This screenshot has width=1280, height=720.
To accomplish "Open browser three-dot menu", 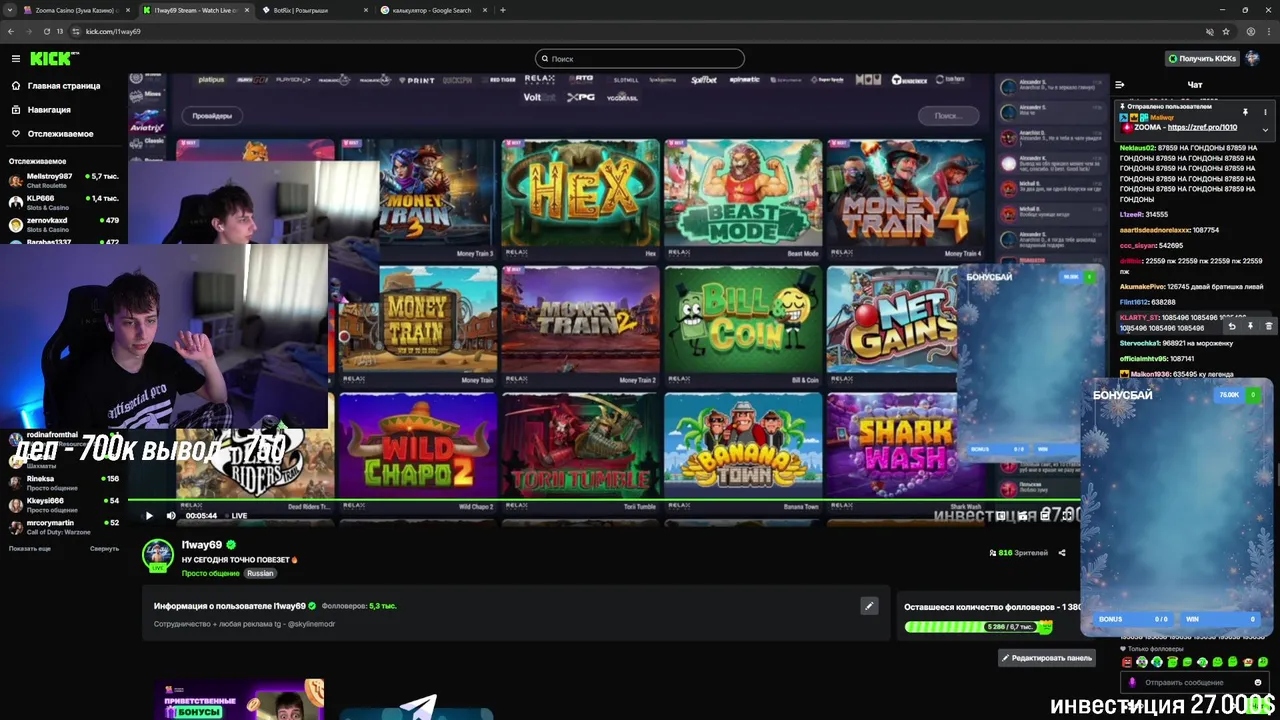I will point(1269,31).
